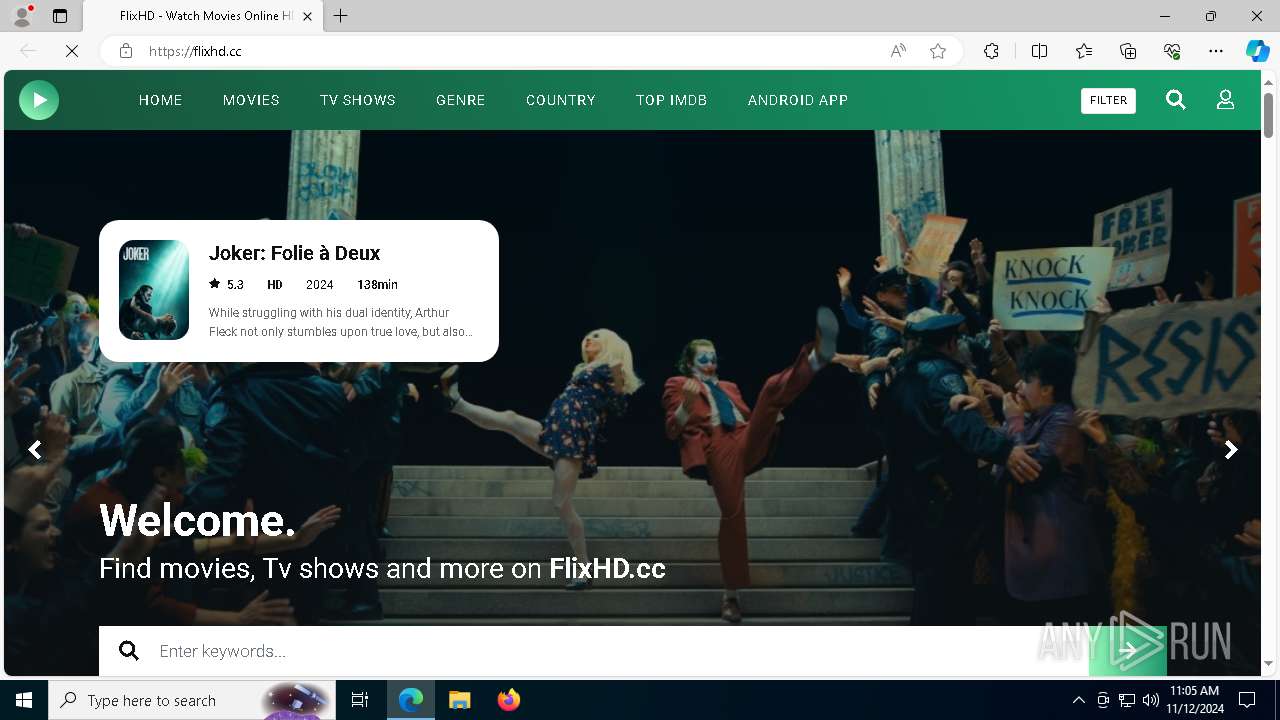Open Read aloud in address bar

pos(898,51)
